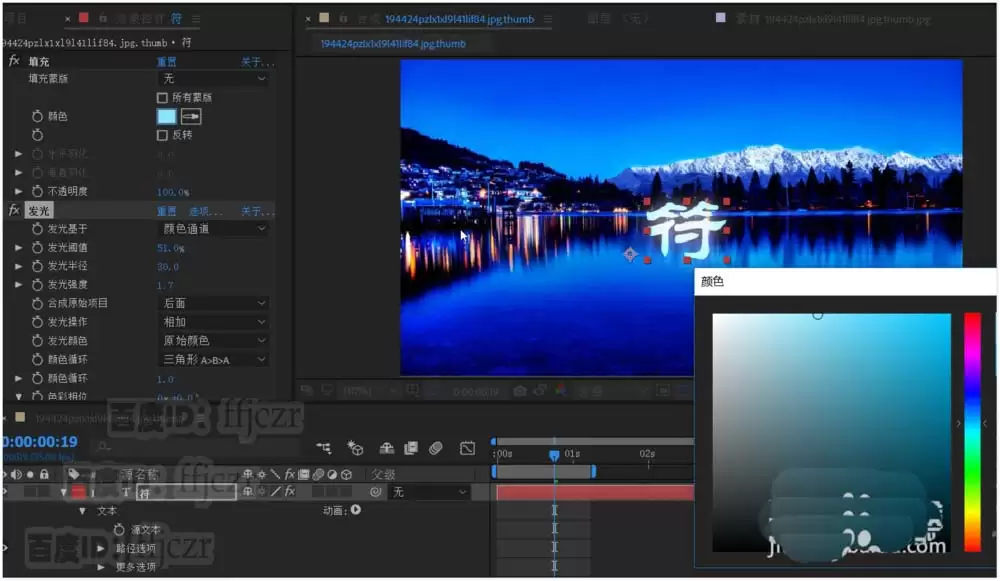1000x581 pixels.
Task: Click the 动画 add animator play button
Action: 356,510
